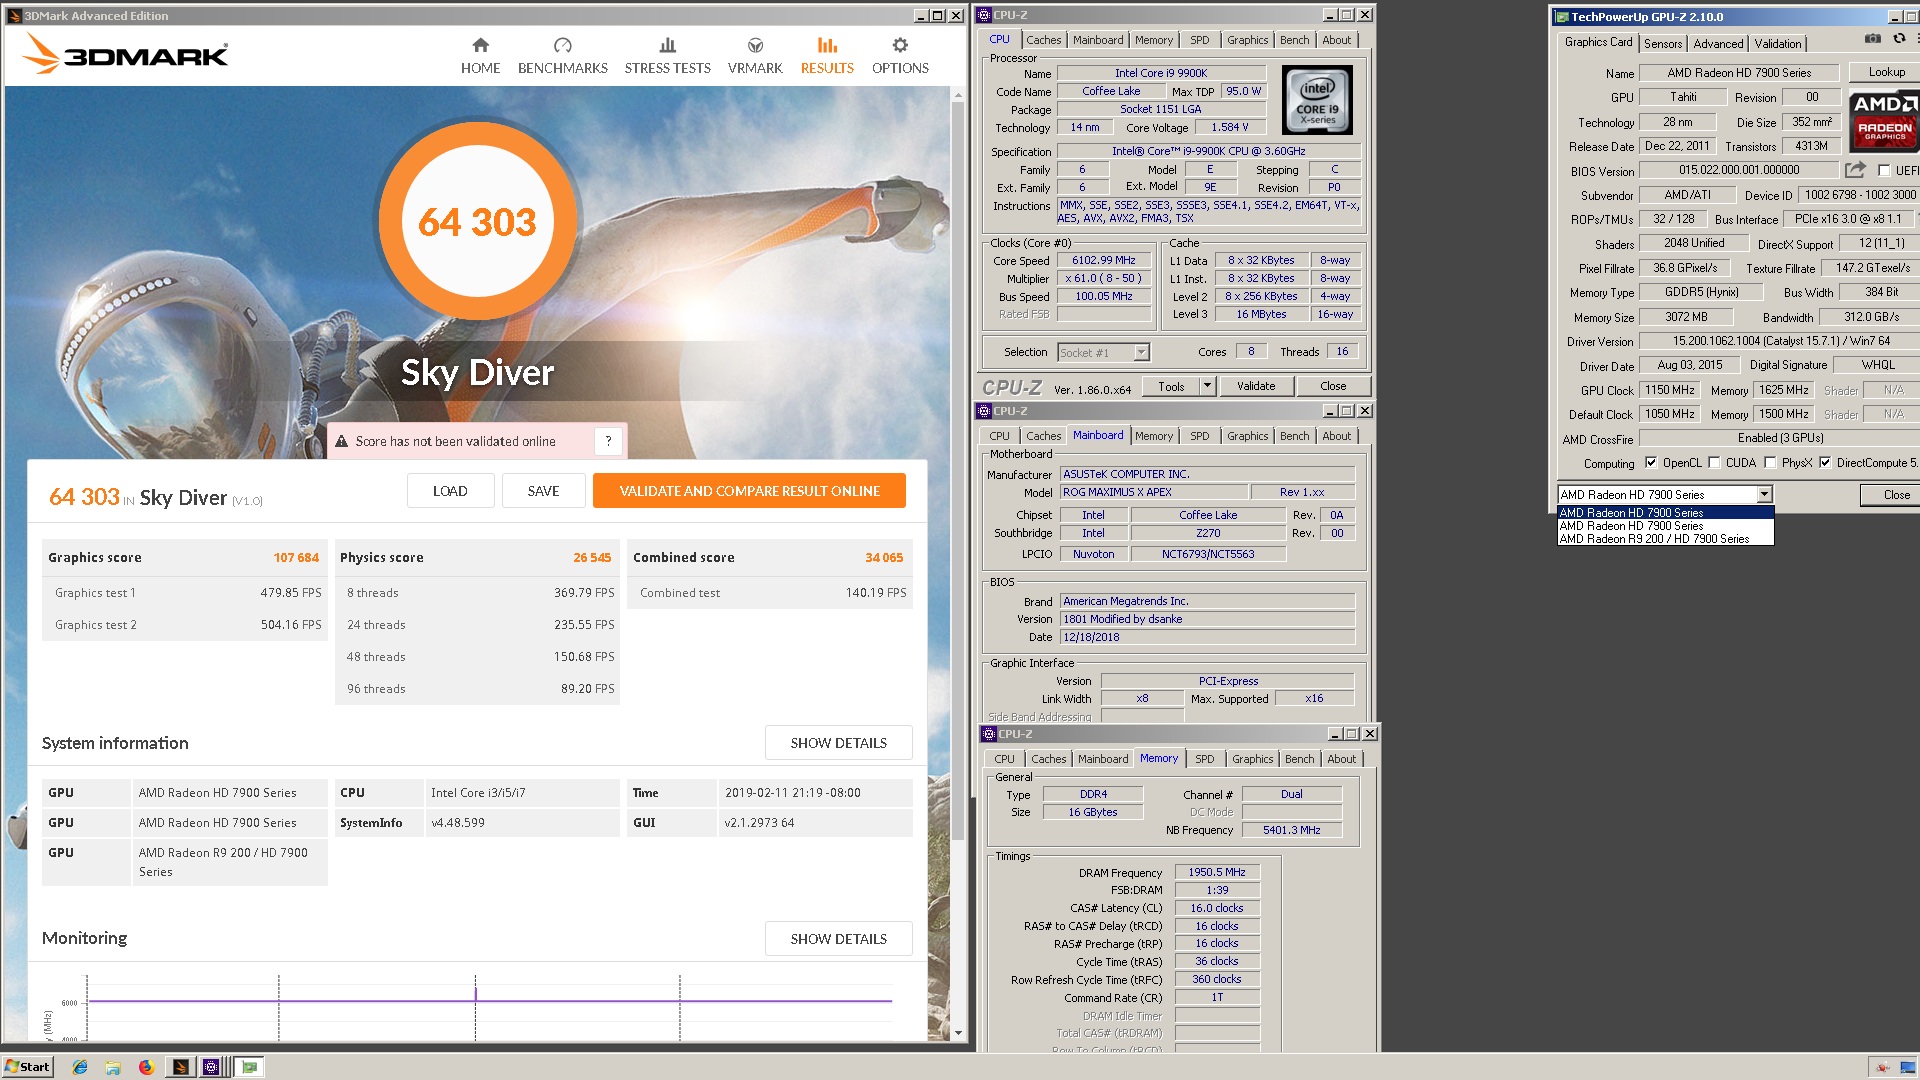Select the highlighted AMD Radeon HD 7900 Series entry
This screenshot has width=1920, height=1080.
(1665, 513)
